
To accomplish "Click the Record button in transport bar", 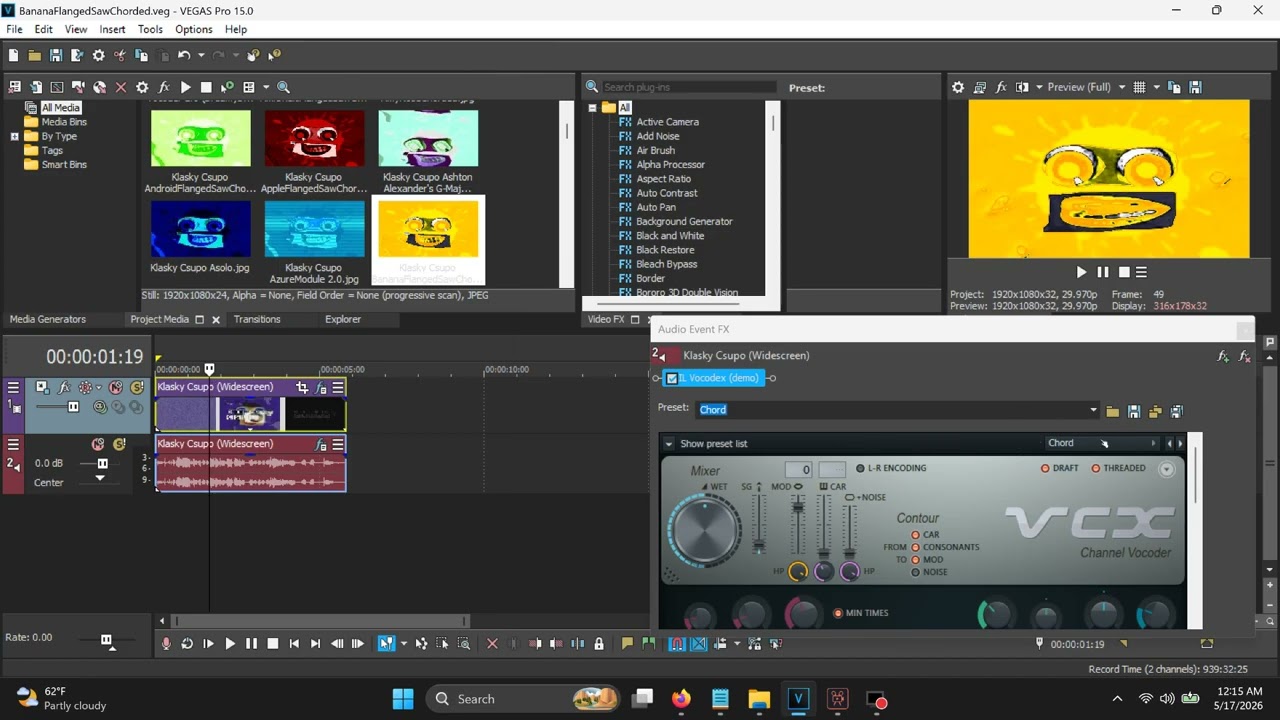I will click(x=167, y=644).
